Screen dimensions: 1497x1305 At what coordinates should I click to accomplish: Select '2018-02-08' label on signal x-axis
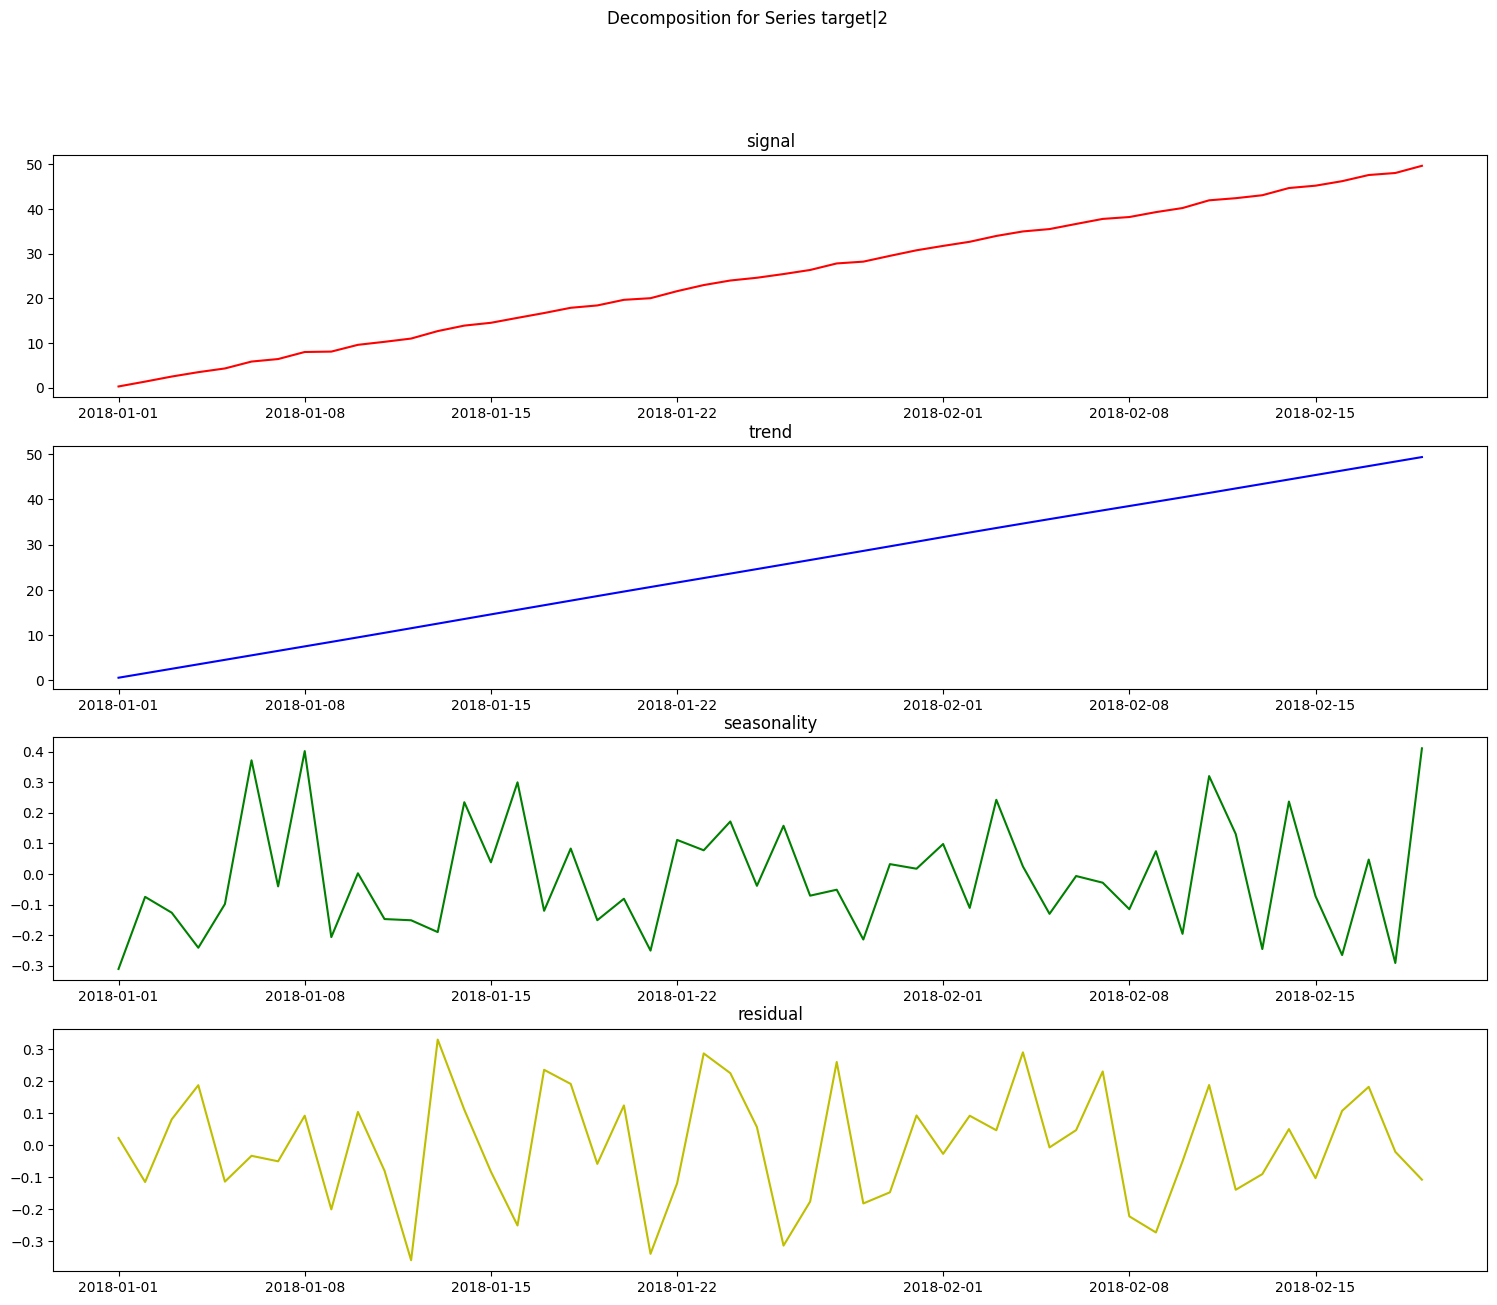pos(1129,412)
